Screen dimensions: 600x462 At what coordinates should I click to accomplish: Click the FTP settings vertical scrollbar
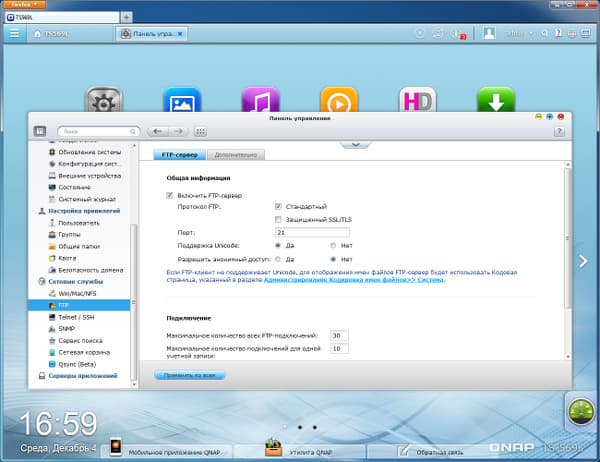568,237
